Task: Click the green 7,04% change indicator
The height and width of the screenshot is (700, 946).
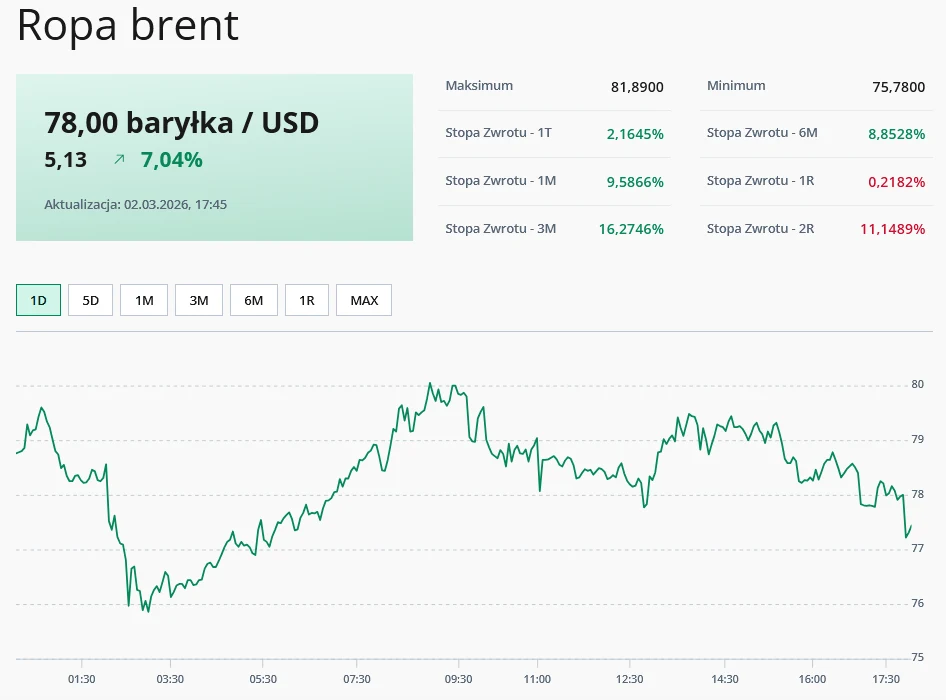Action: (171, 159)
